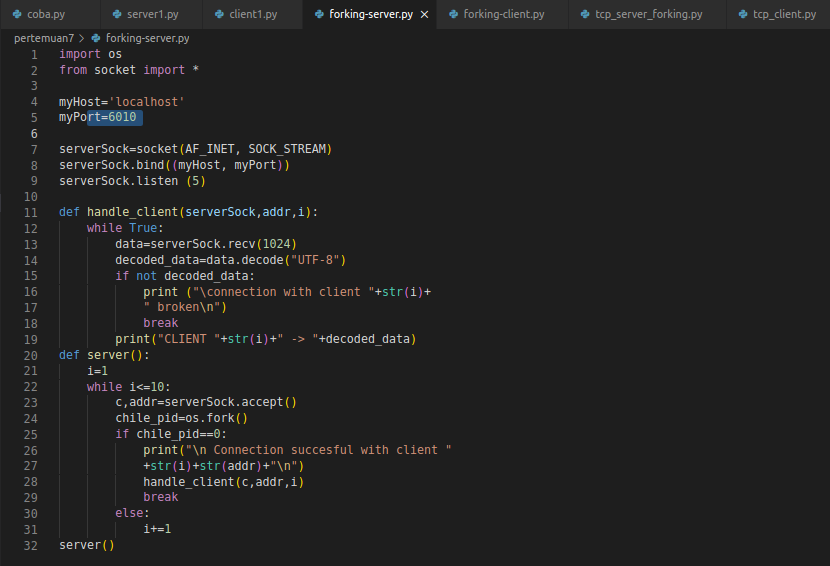Open the forking-client.py tab
The height and width of the screenshot is (566, 830).
coord(503,14)
